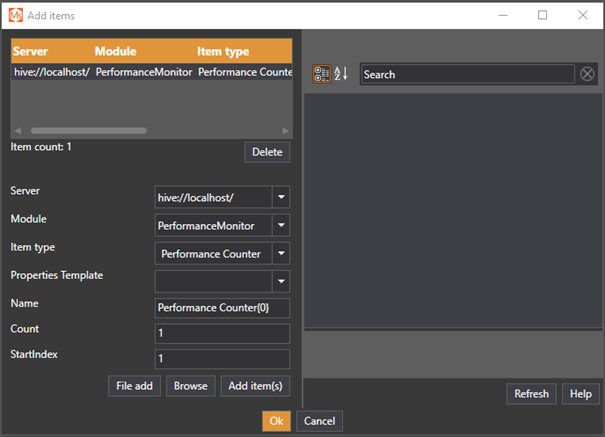Open the Properties Template dropdown
The height and width of the screenshot is (437, 605).
281,282
